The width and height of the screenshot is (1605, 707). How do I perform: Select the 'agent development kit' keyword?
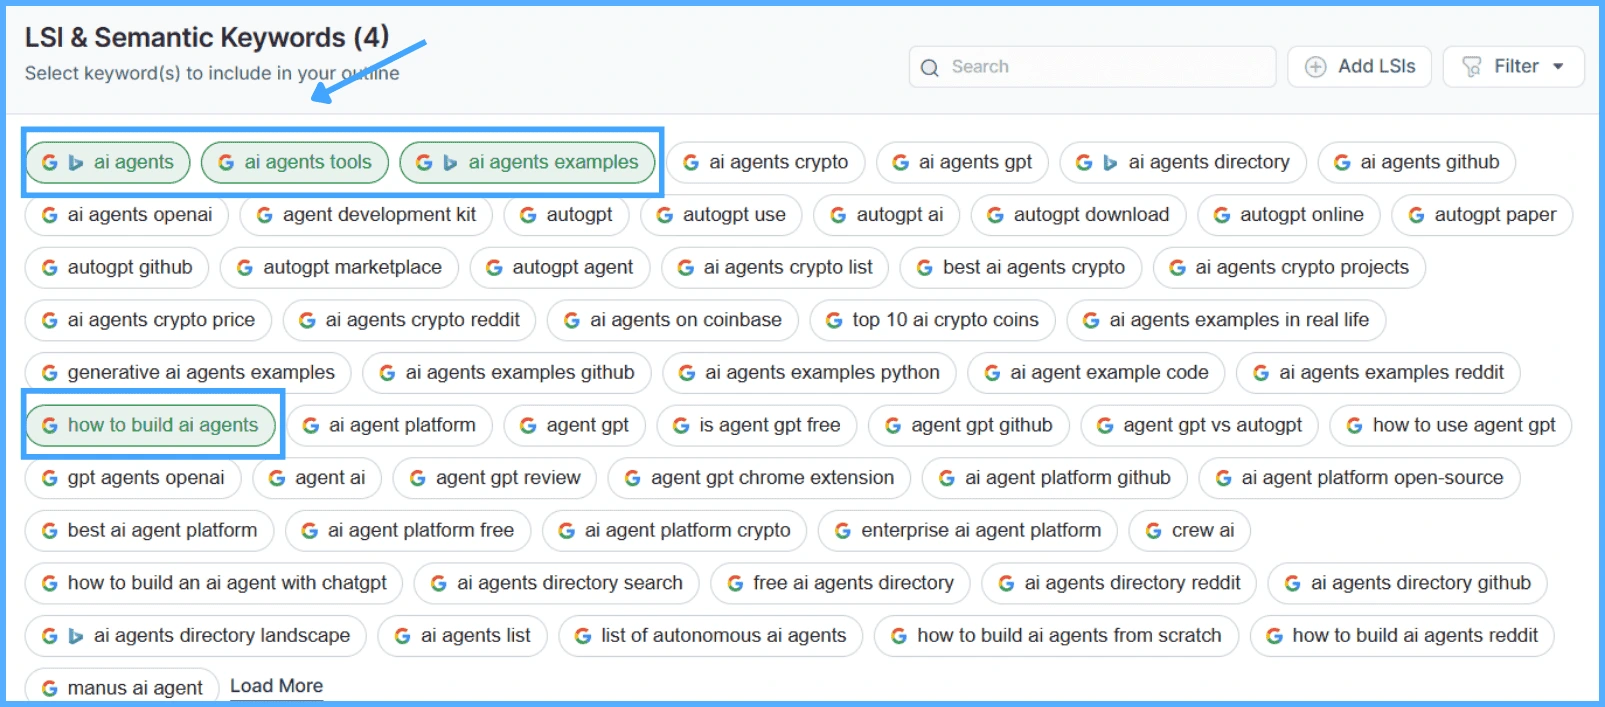pos(366,215)
